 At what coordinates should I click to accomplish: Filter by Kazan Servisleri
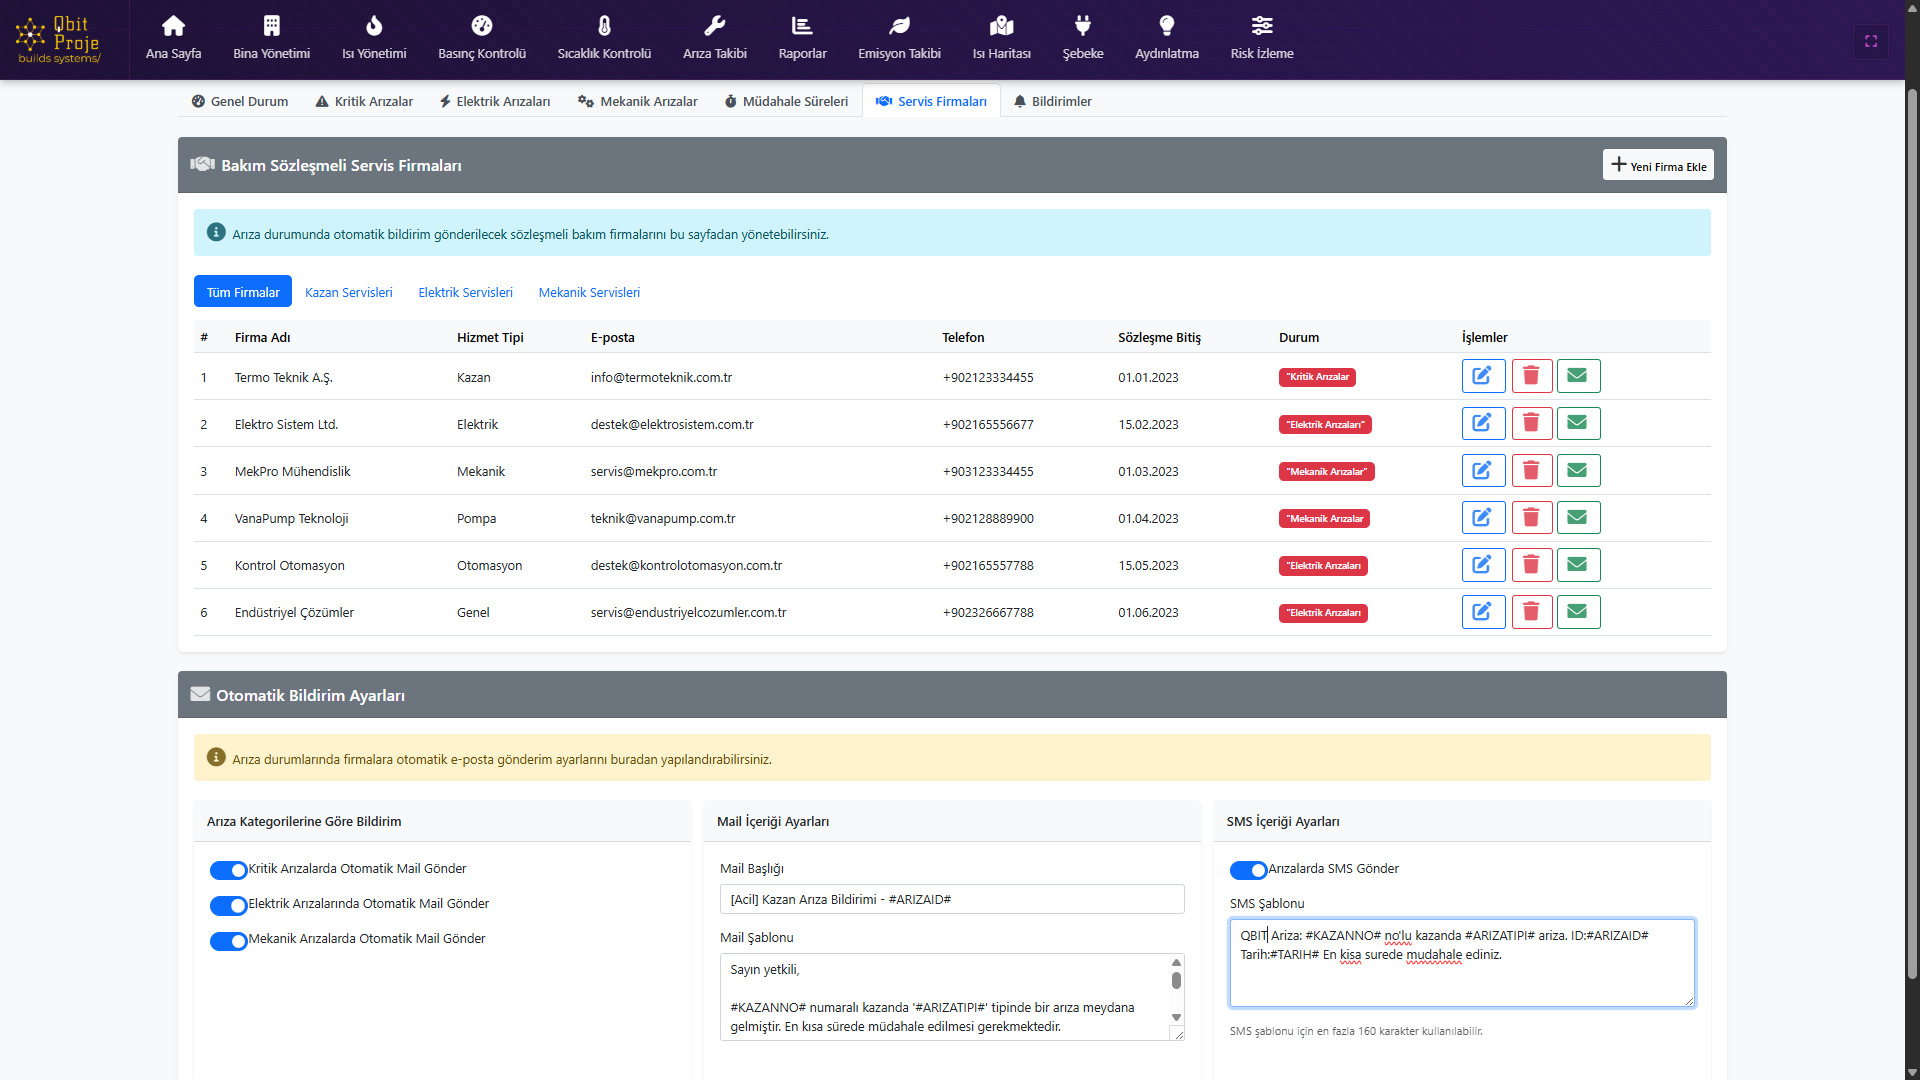(x=348, y=292)
